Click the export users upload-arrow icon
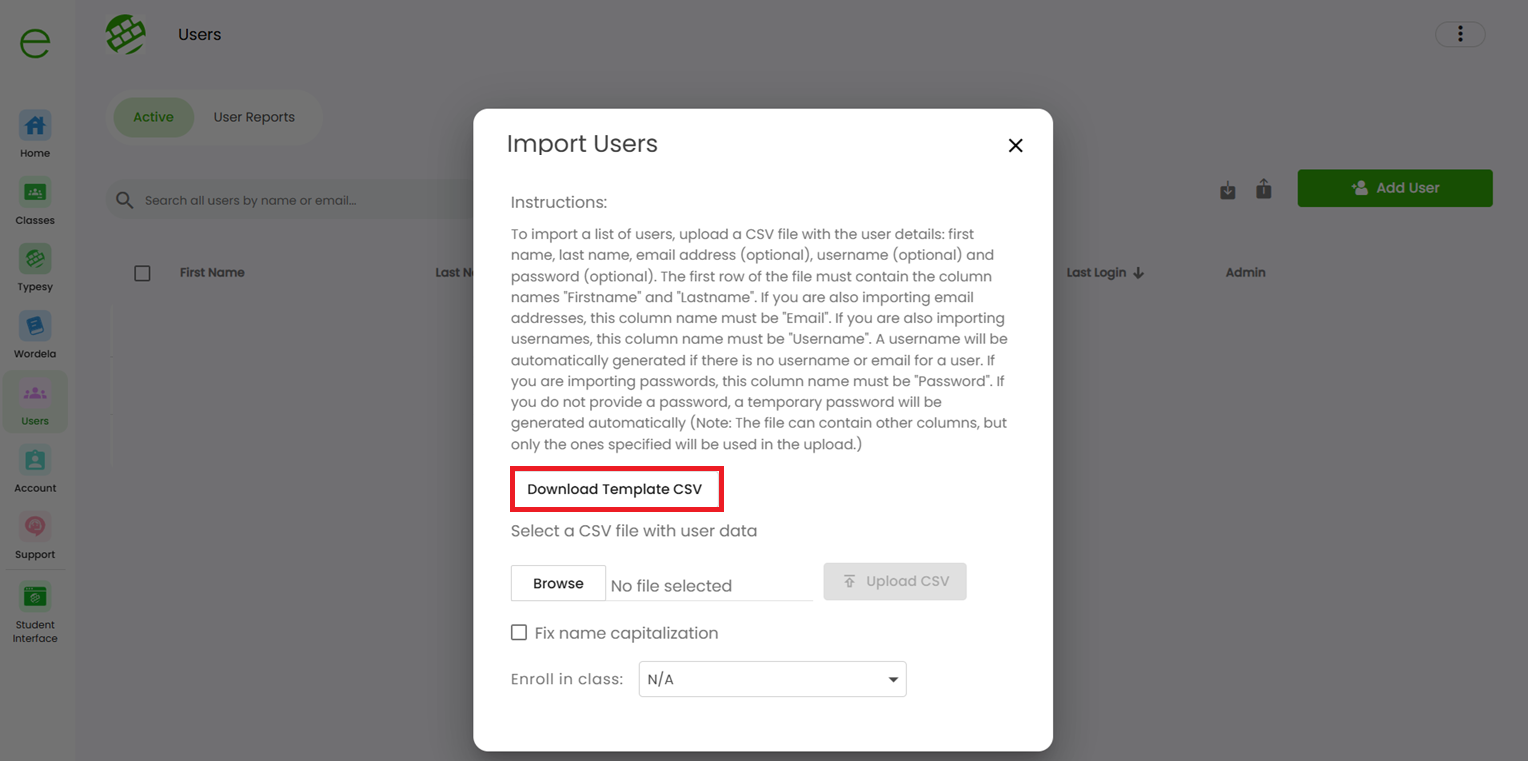 pos(1264,189)
